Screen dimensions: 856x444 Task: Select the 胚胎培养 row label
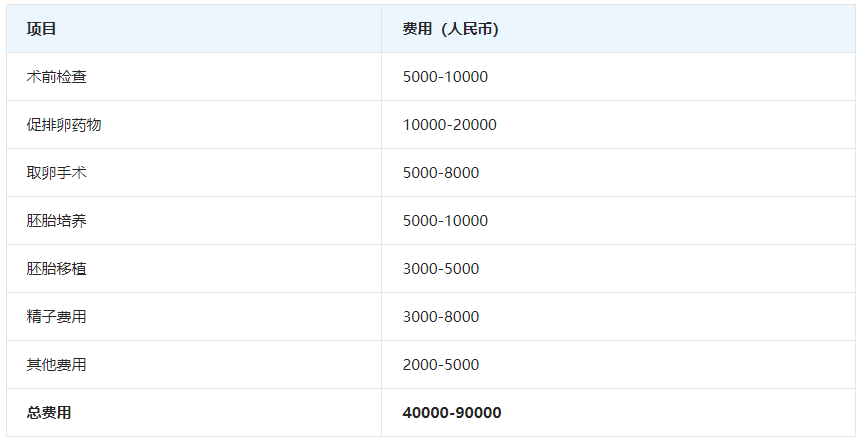pos(56,221)
